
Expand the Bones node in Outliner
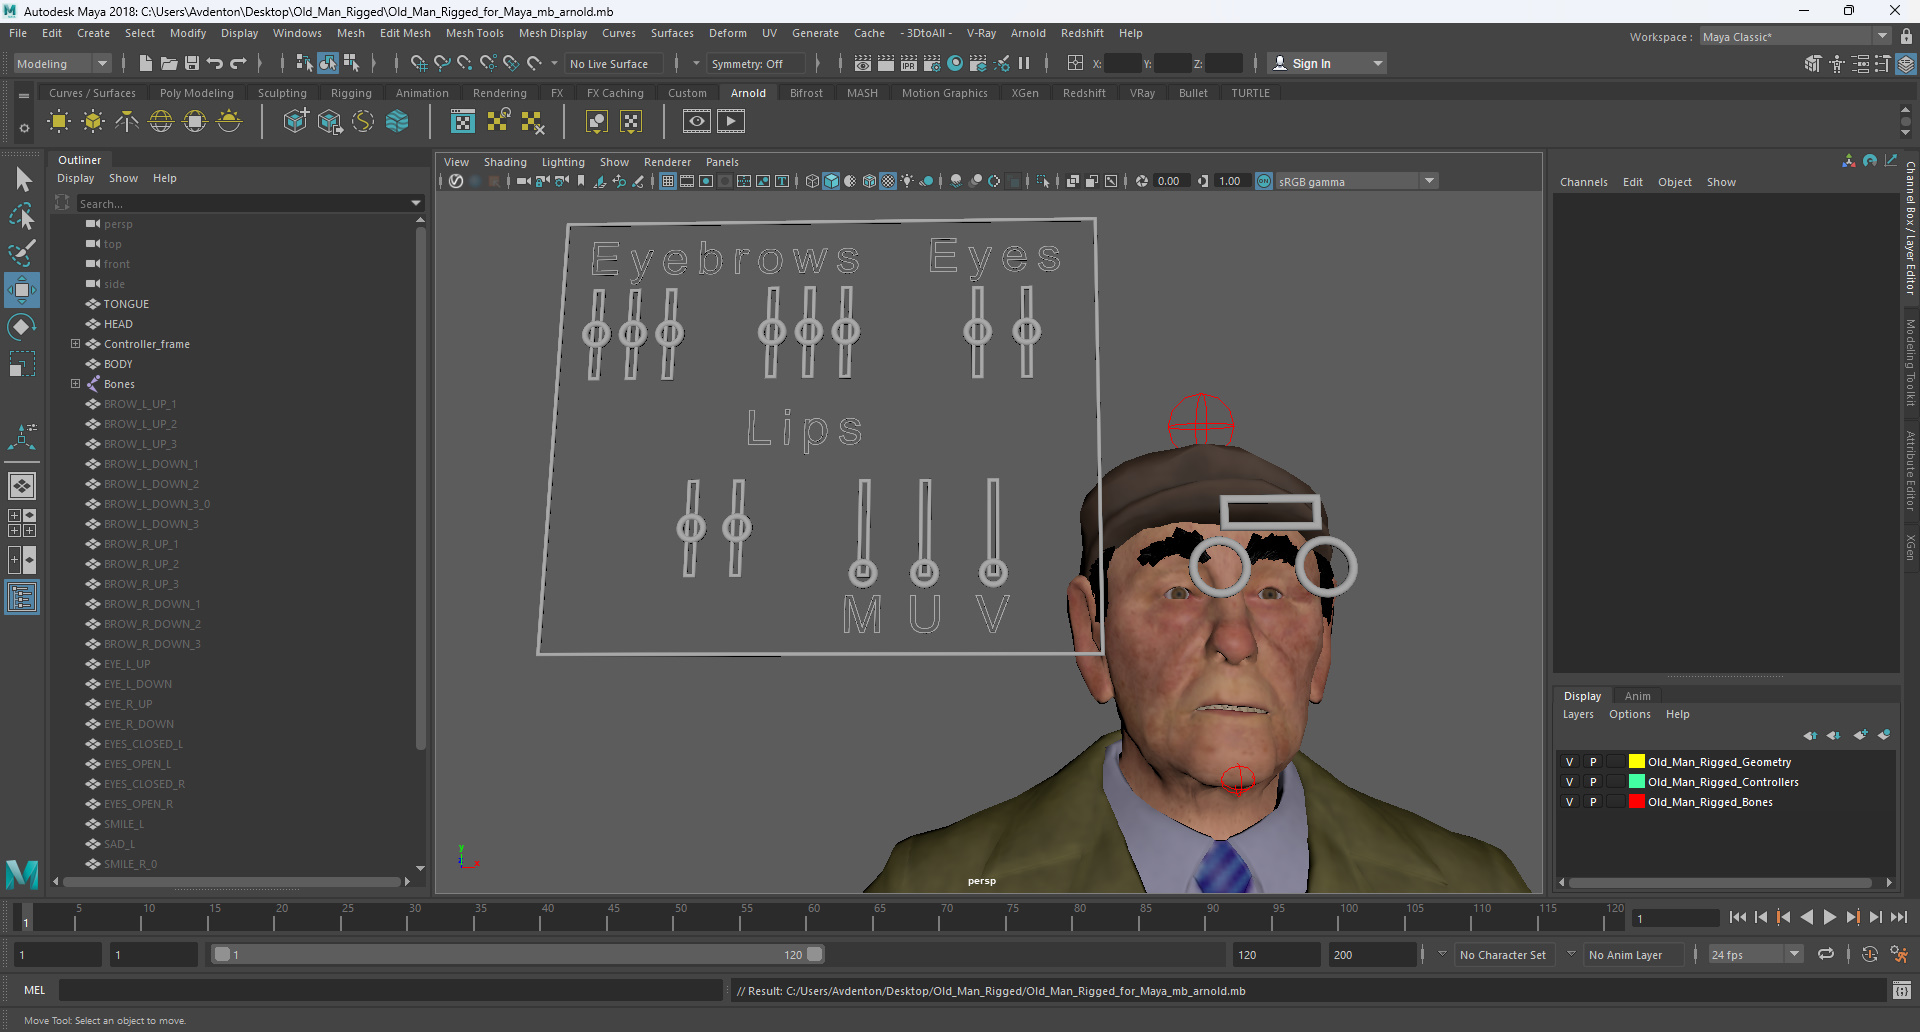(x=75, y=384)
